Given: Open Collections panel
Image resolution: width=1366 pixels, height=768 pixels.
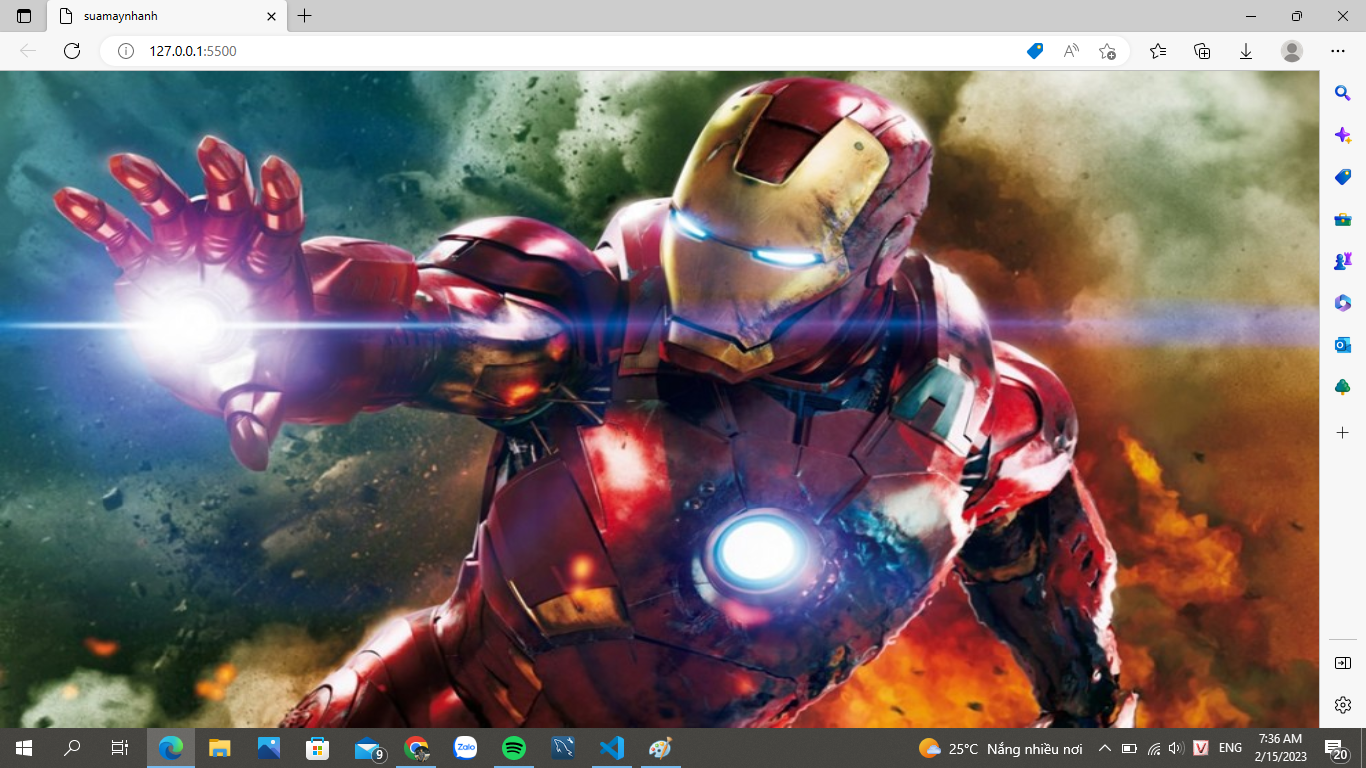Looking at the screenshot, I should tap(1202, 51).
